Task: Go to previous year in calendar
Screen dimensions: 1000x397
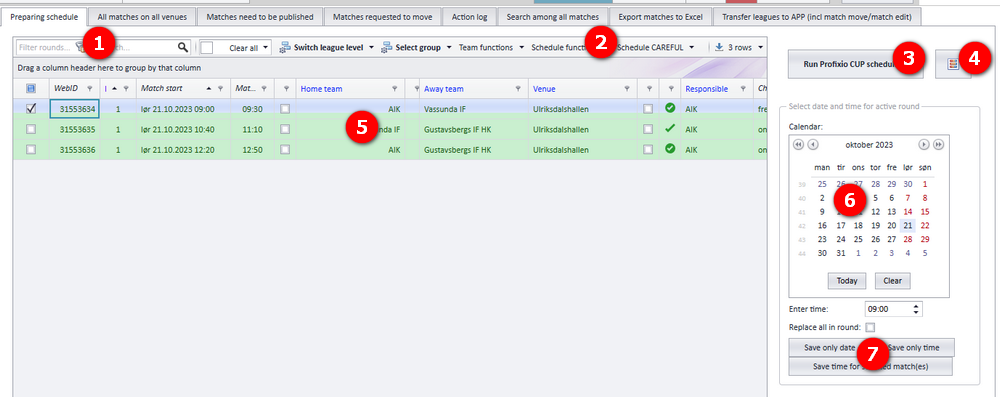Action: coord(798,145)
